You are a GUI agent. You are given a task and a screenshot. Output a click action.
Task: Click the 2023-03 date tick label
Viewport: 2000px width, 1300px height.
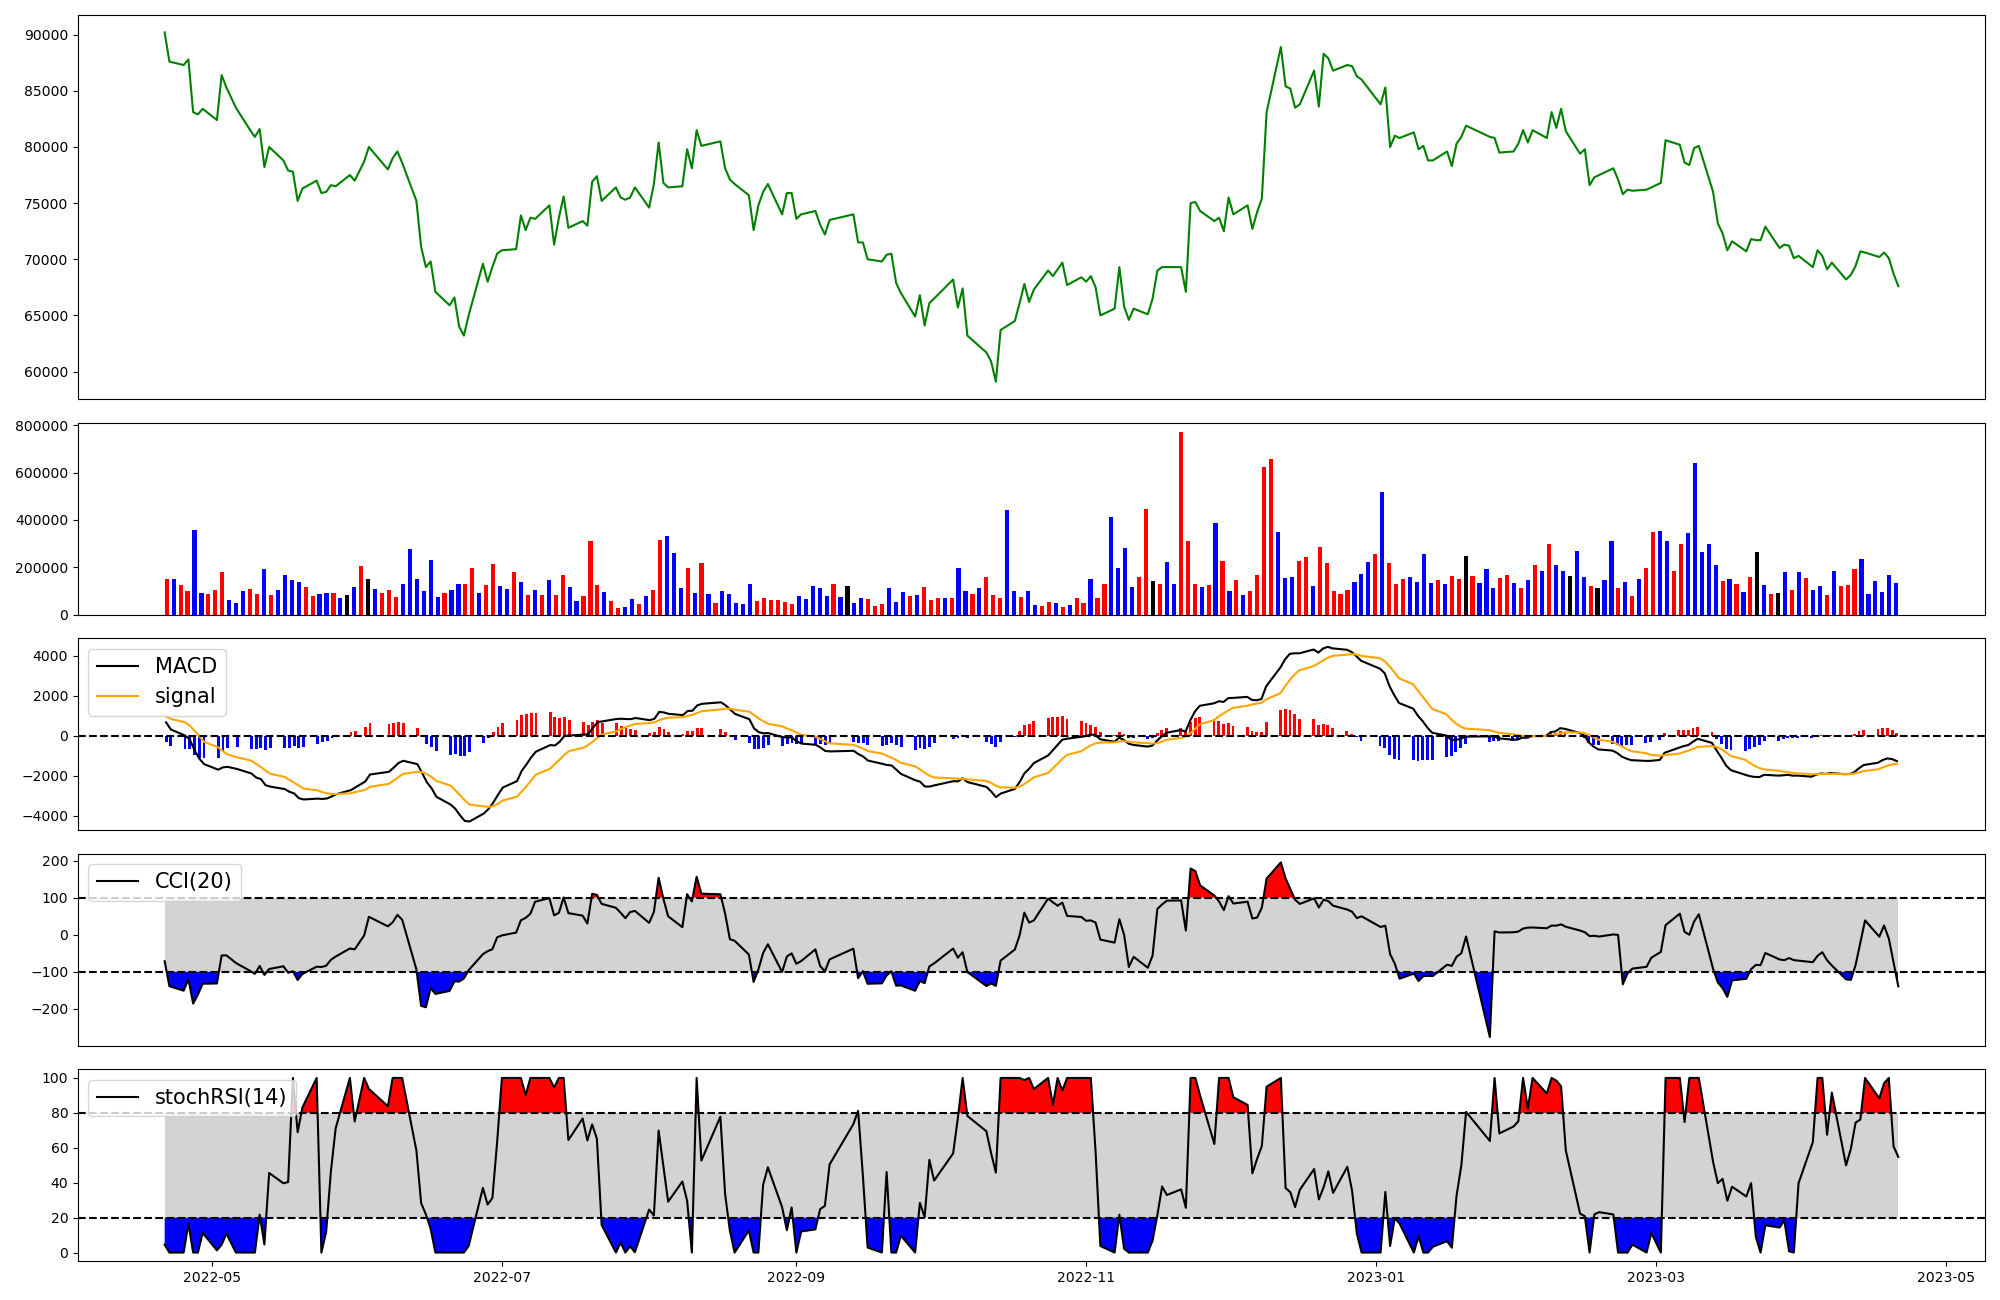1656,1277
